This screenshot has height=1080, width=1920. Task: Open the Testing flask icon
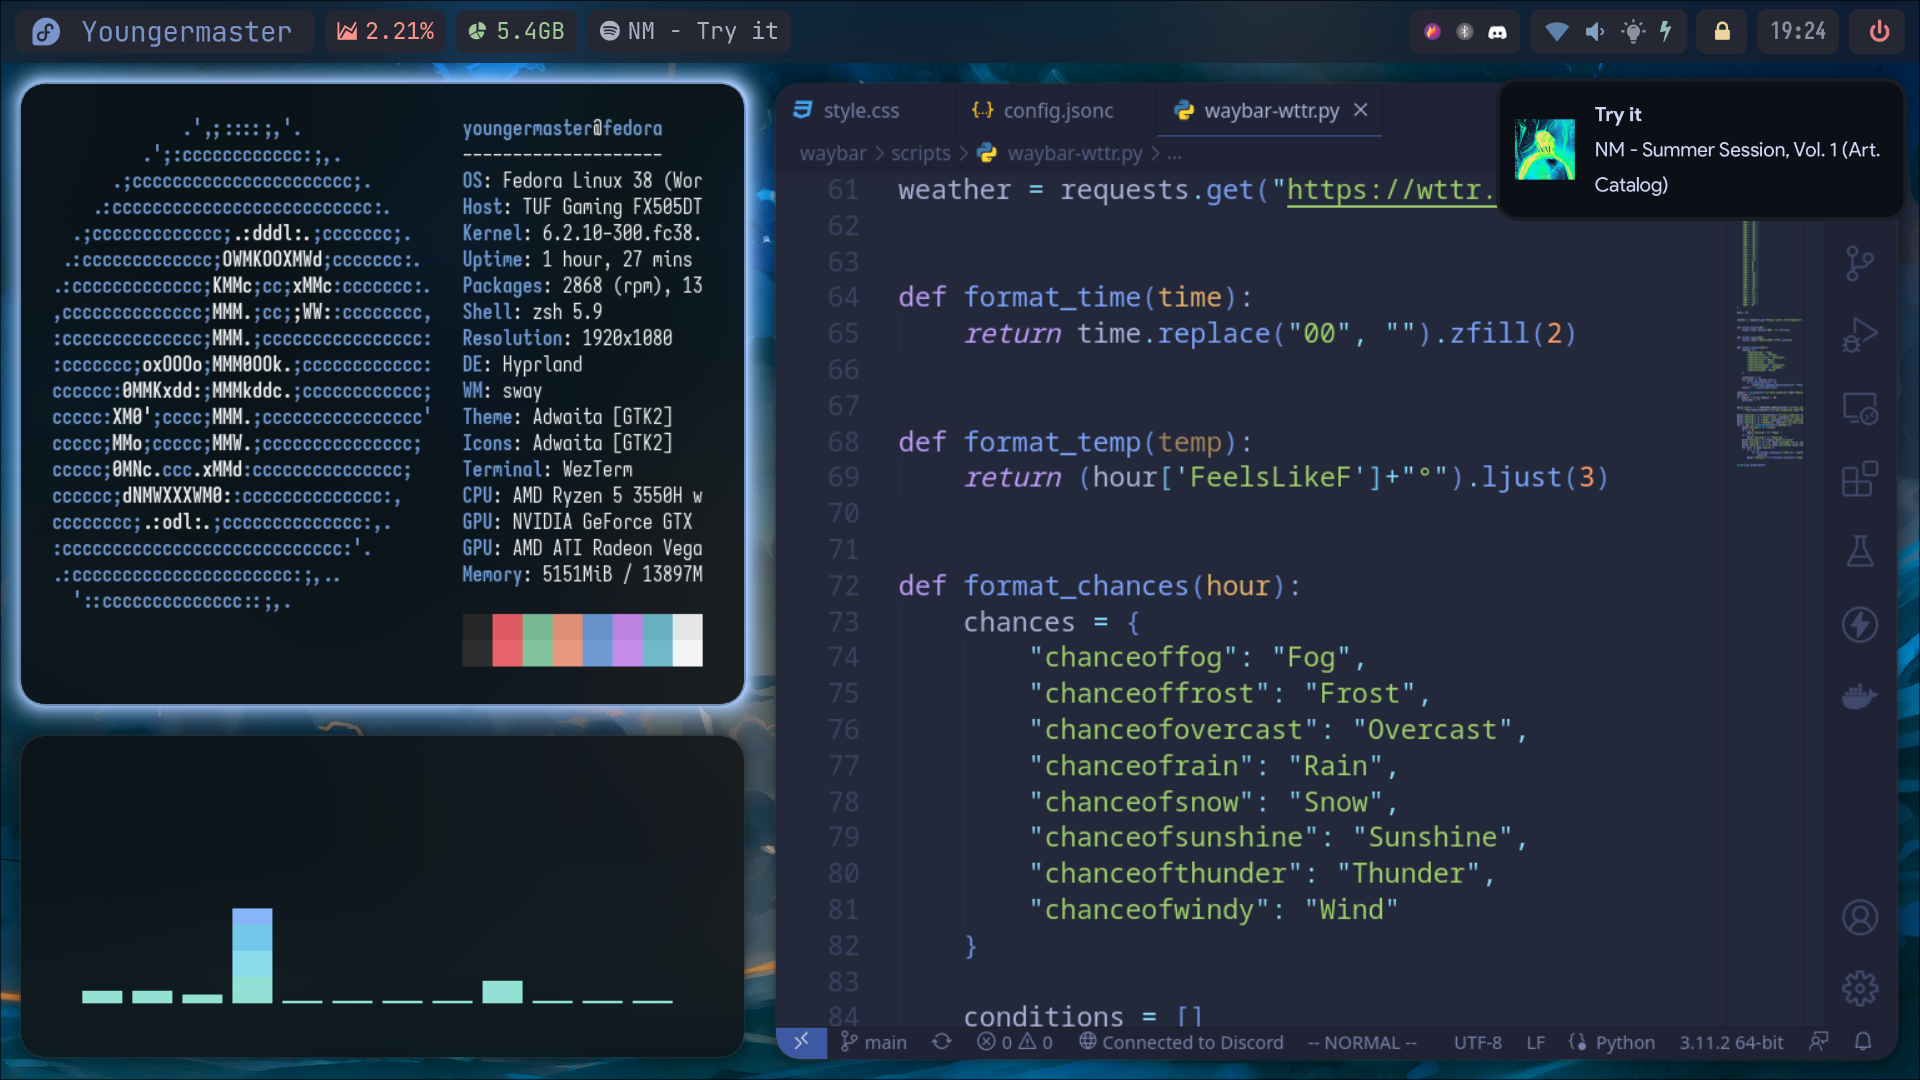[x=1859, y=551]
